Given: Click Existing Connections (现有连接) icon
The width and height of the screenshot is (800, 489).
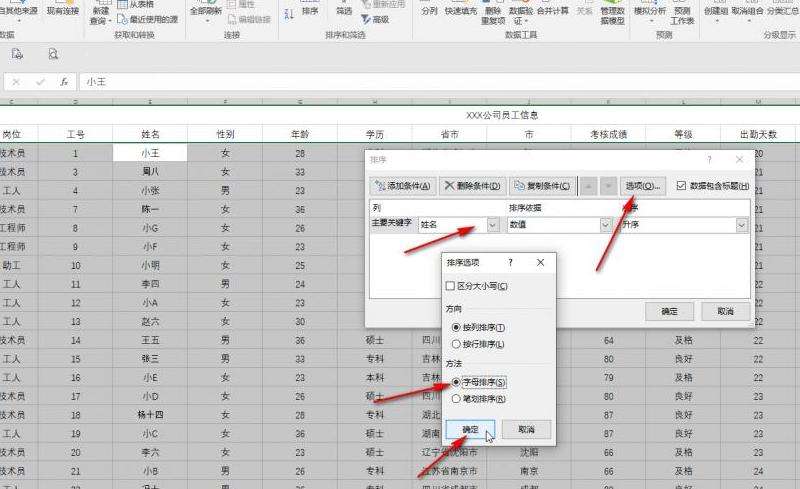Looking at the screenshot, I should pos(63,12).
